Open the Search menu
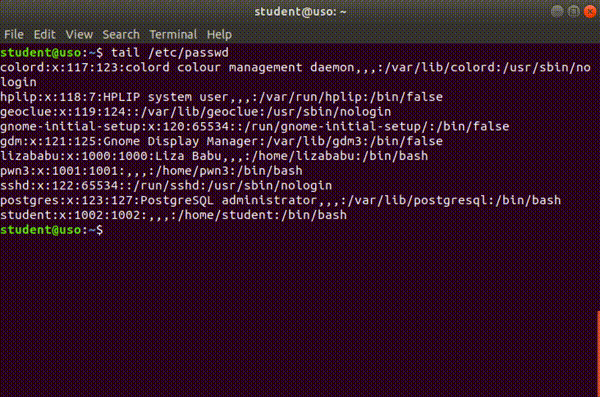The height and width of the screenshot is (397, 600). coord(121,34)
